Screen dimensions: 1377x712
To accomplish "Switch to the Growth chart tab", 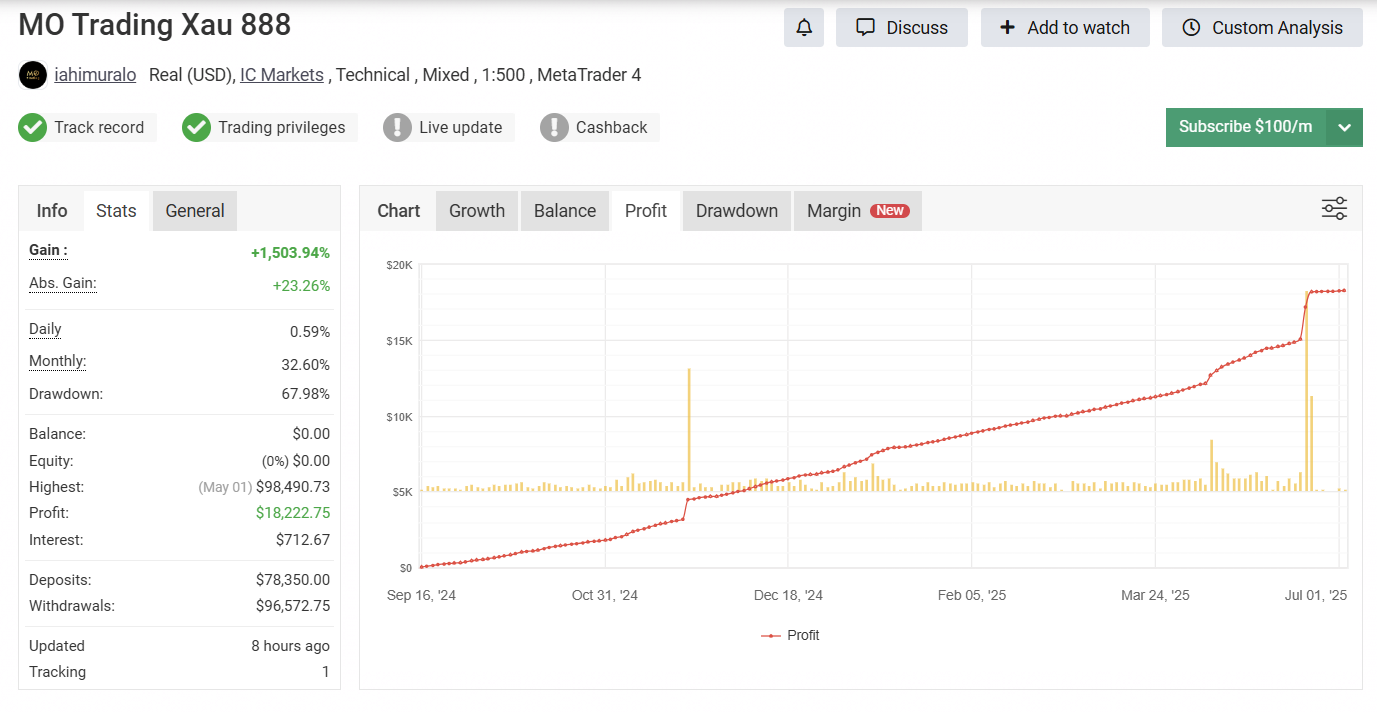I will click(477, 211).
